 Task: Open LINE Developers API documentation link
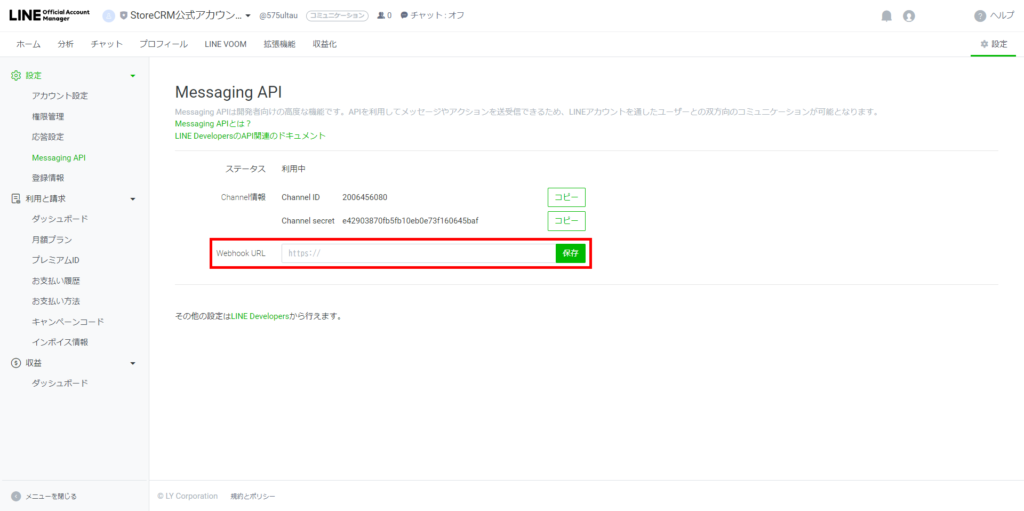(x=250, y=136)
